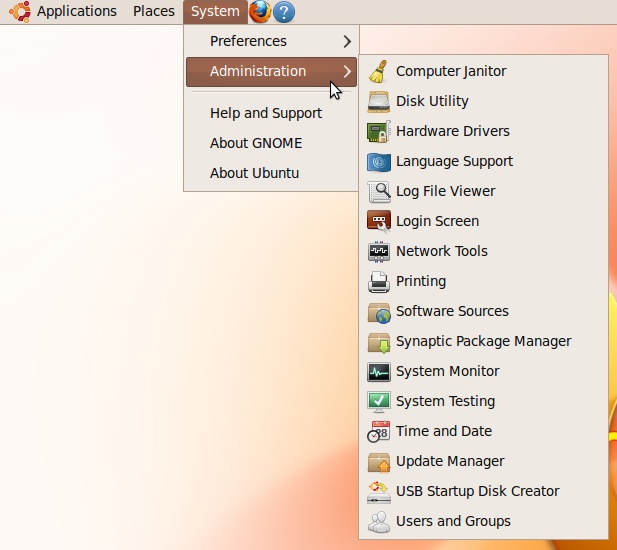Click the Ubuntu logo in the panel

[20, 11]
